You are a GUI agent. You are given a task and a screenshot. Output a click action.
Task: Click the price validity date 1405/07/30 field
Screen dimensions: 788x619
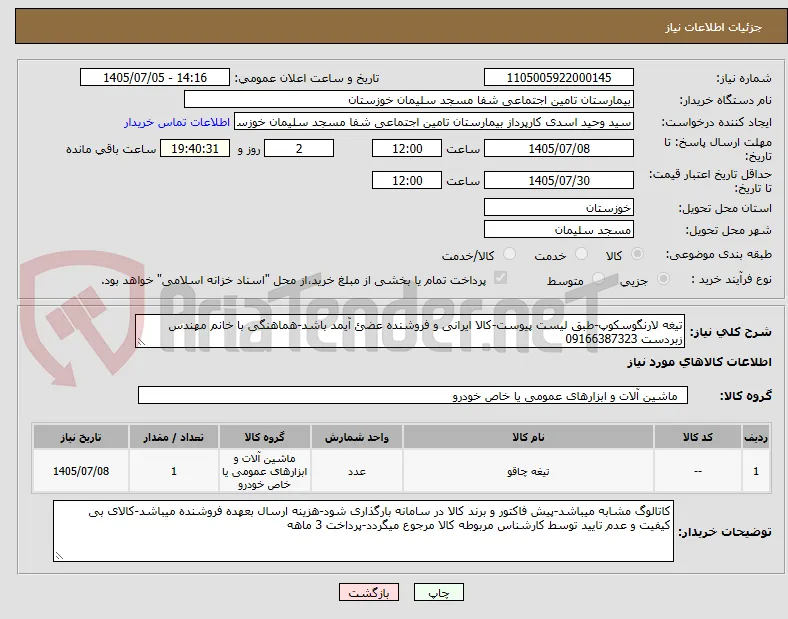(x=559, y=180)
